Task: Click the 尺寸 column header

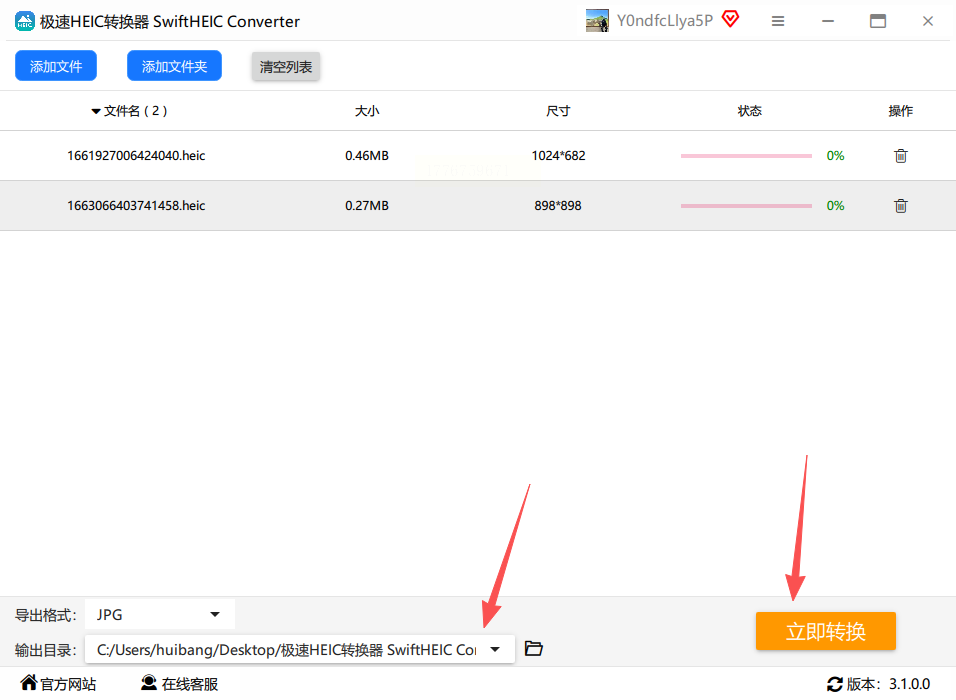Action: tap(558, 111)
